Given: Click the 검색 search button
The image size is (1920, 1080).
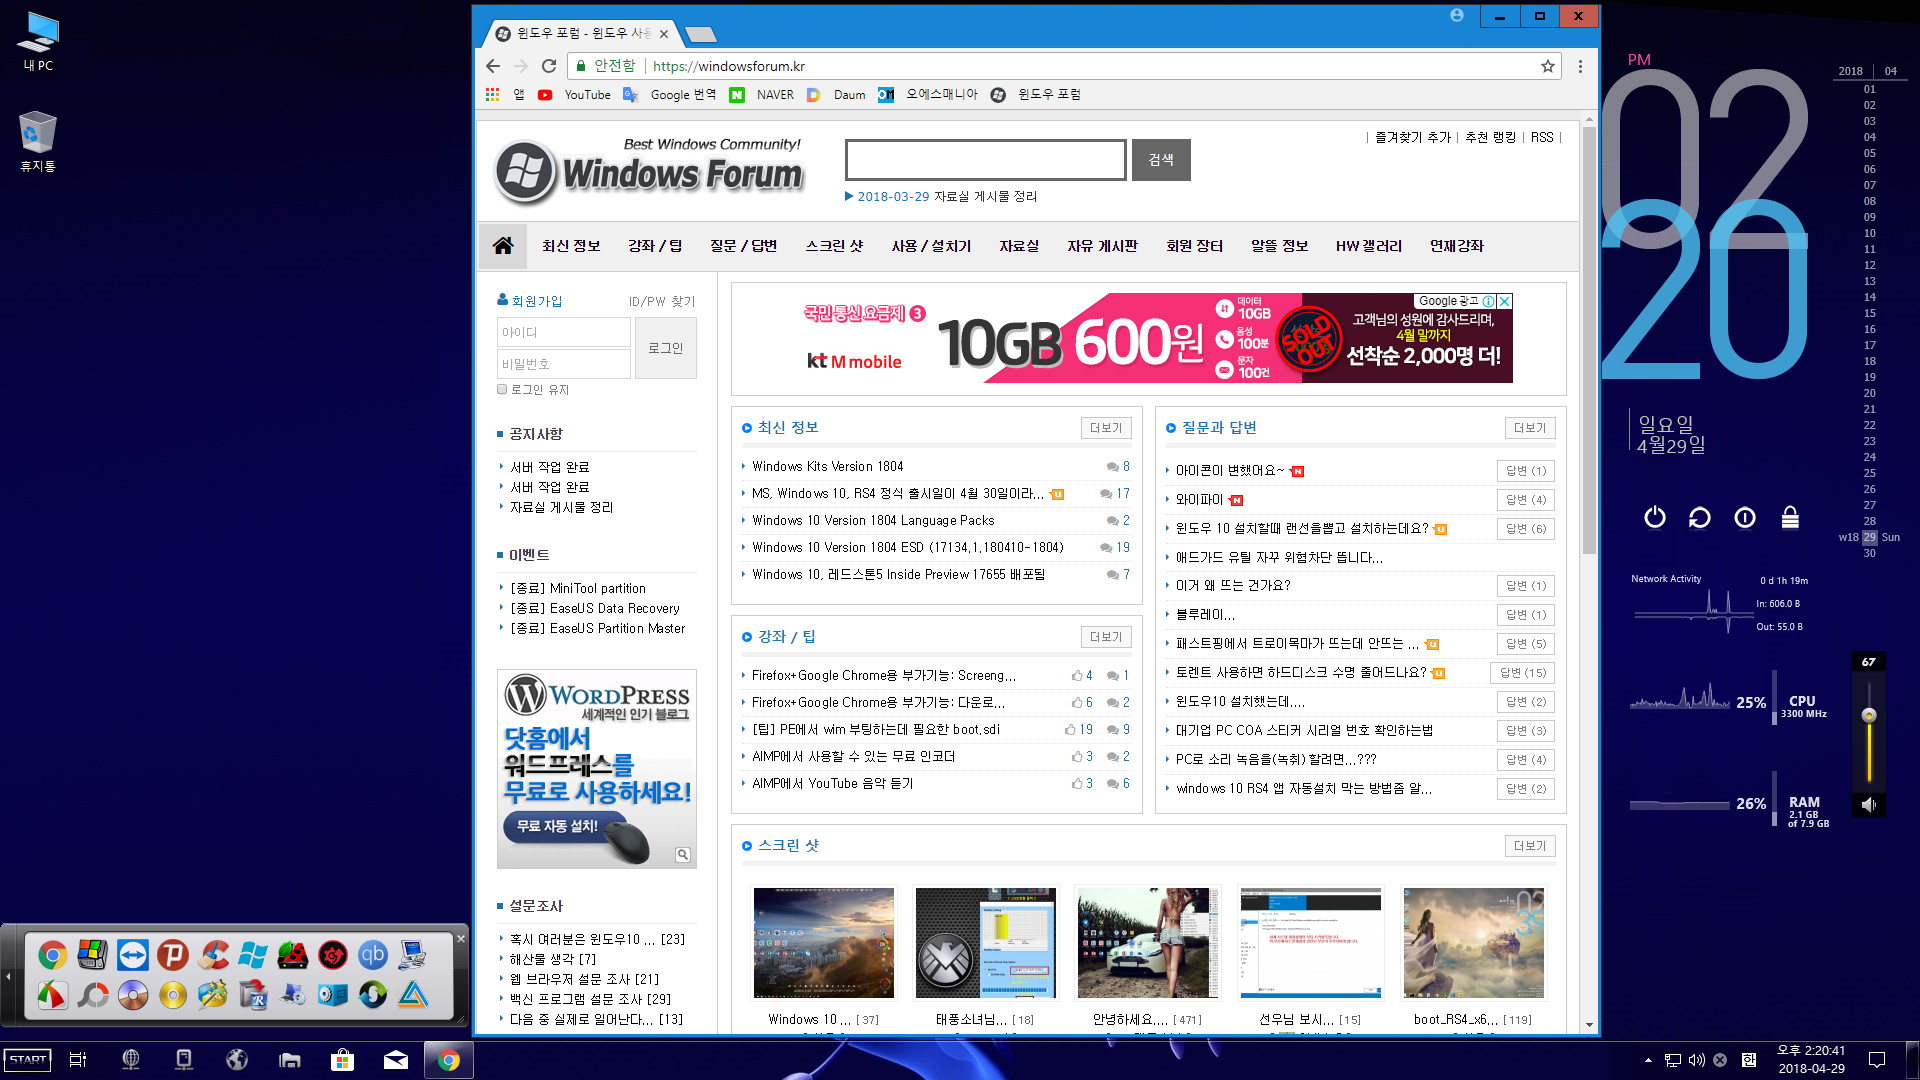Looking at the screenshot, I should [1161, 160].
